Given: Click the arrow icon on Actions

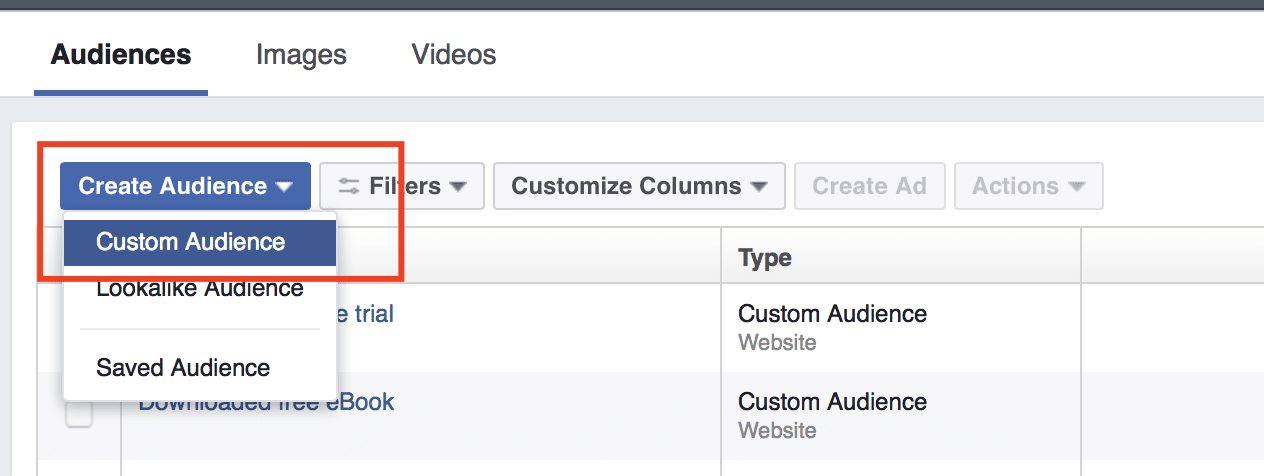Looking at the screenshot, I should [x=1077, y=187].
